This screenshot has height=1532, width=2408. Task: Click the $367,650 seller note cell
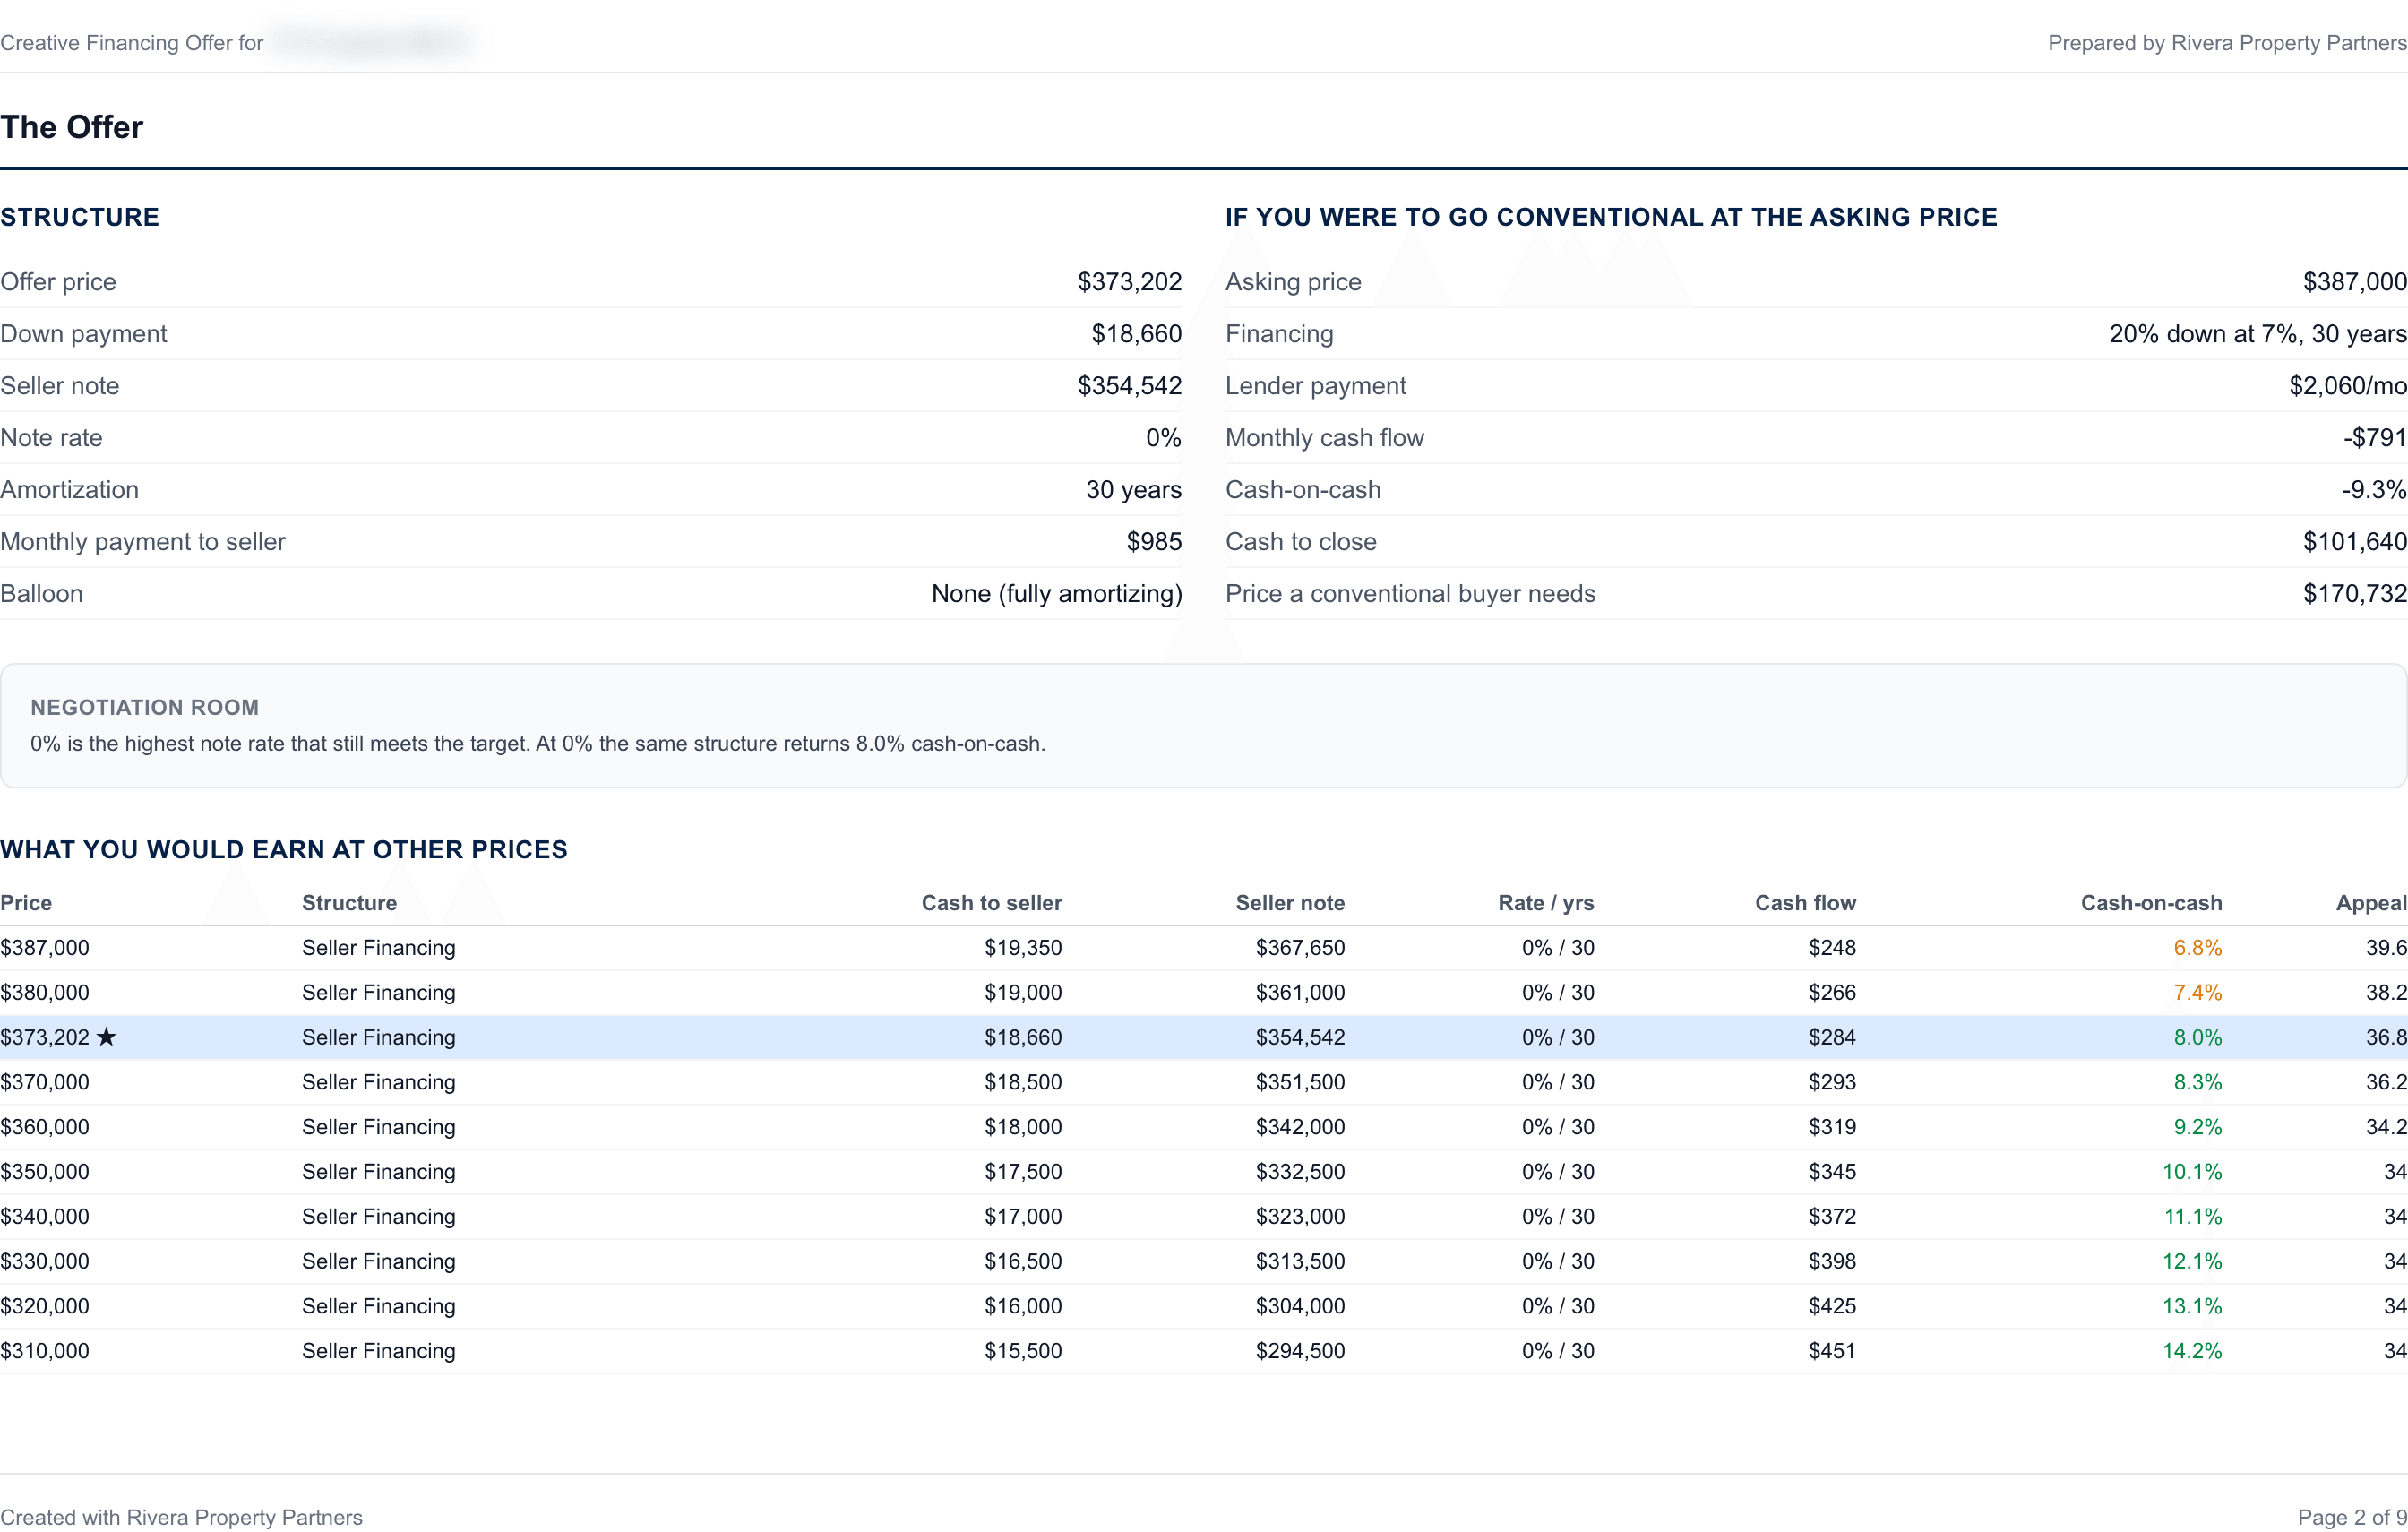[1300, 948]
